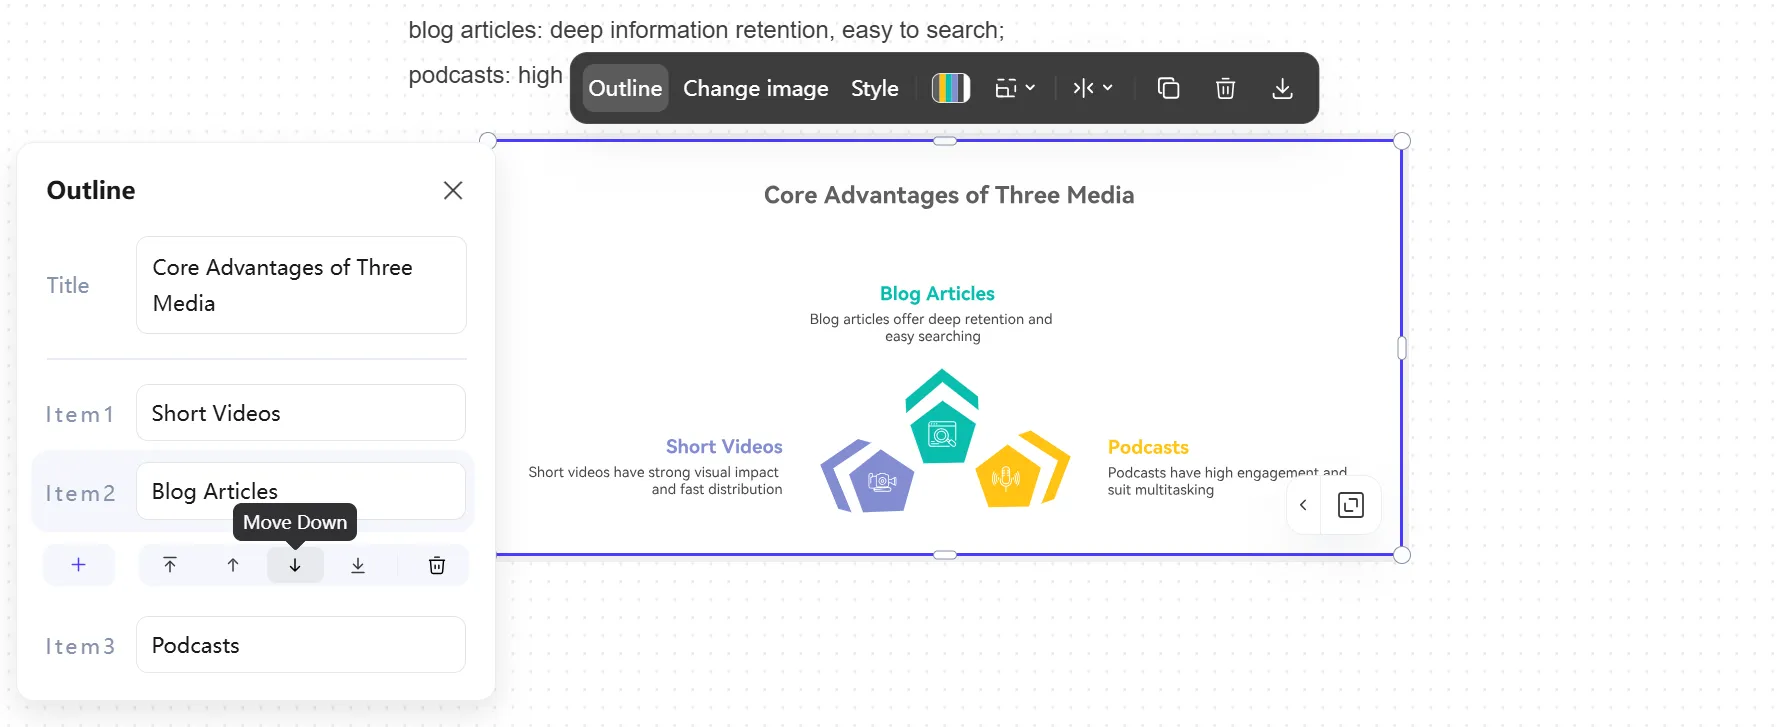Open the Outline tab in toolbar

click(x=625, y=88)
